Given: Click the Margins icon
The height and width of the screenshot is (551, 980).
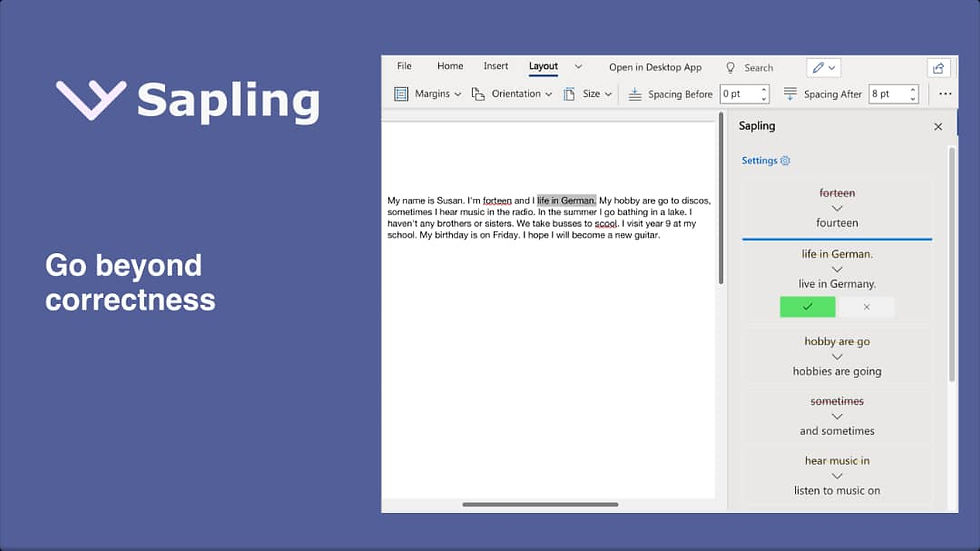Looking at the screenshot, I should [x=401, y=94].
